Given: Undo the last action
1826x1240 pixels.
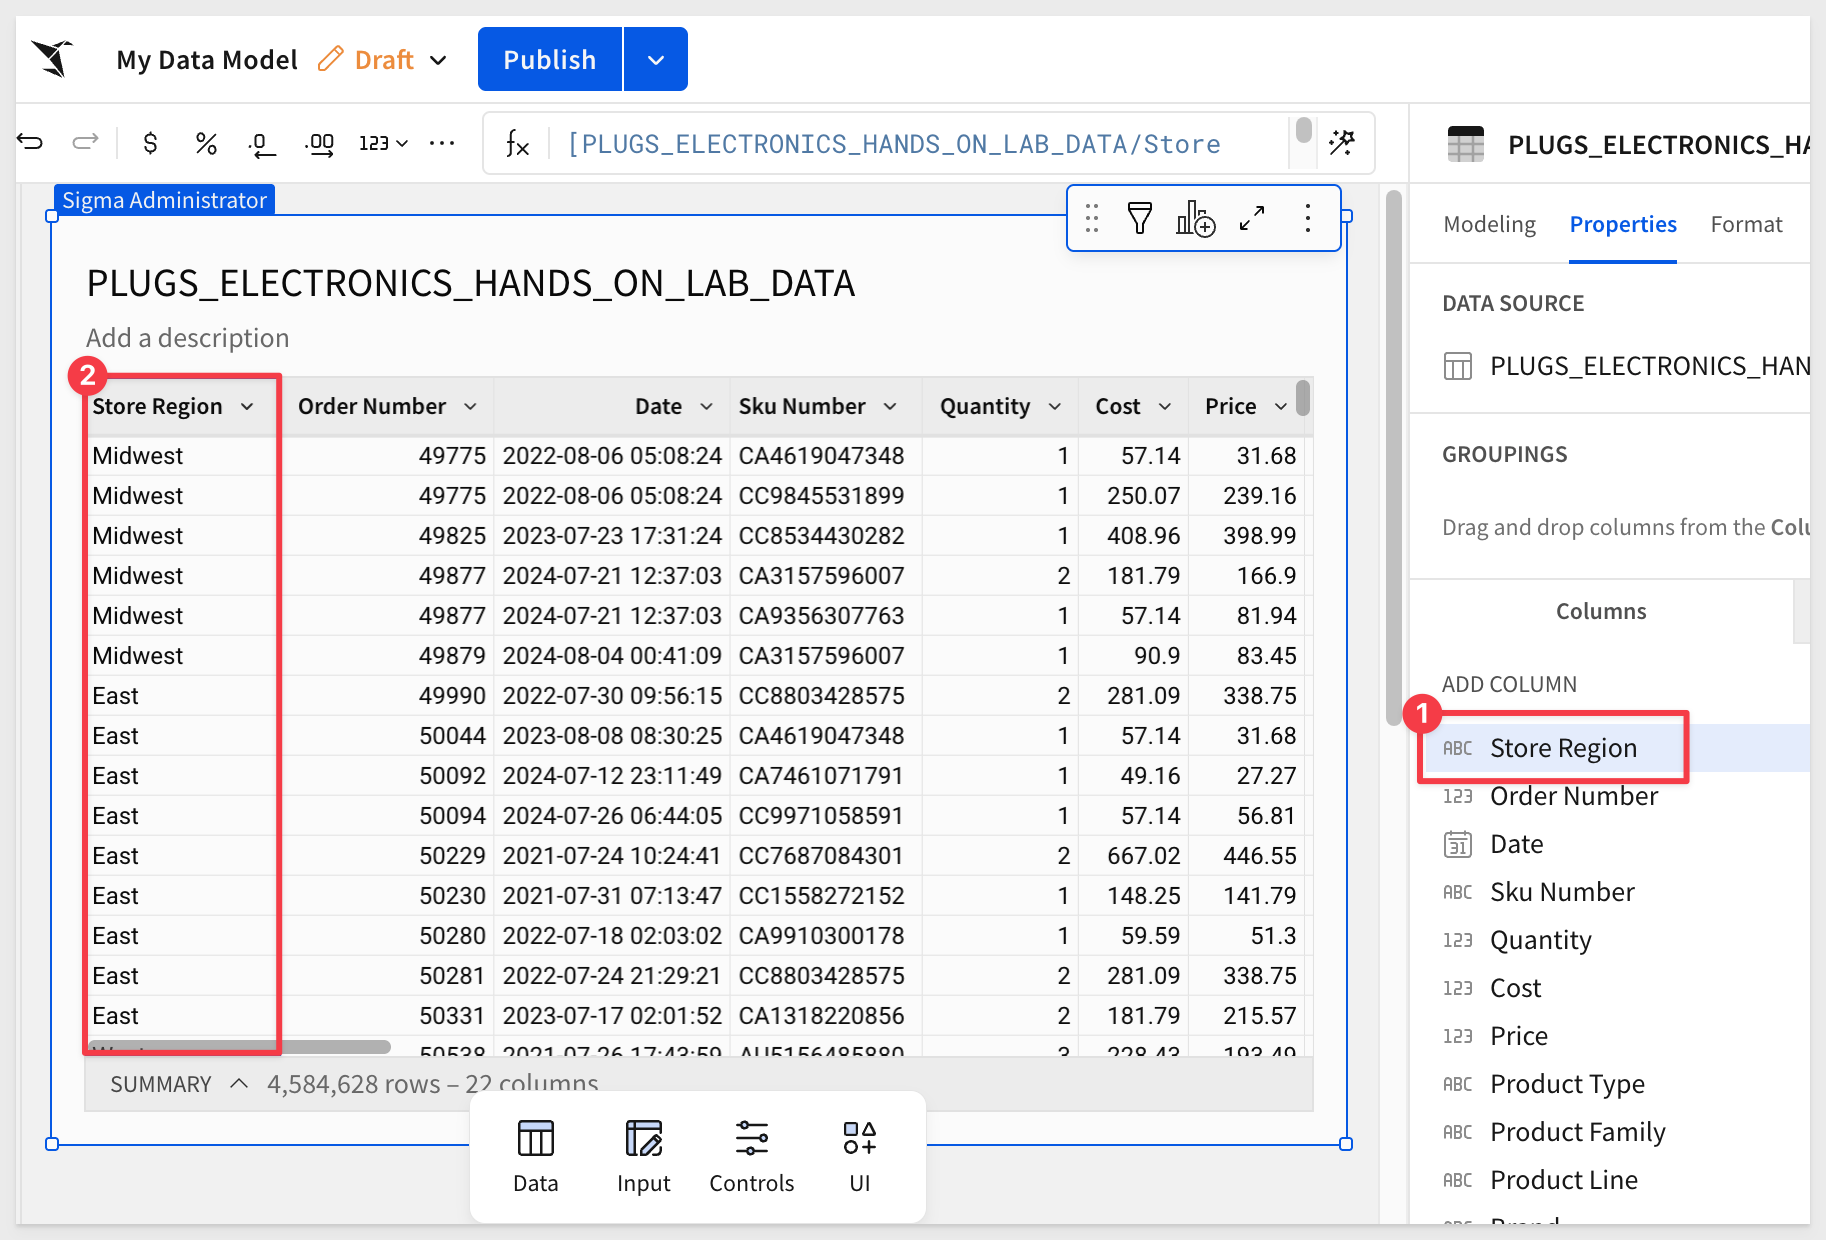Looking at the screenshot, I should [31, 142].
